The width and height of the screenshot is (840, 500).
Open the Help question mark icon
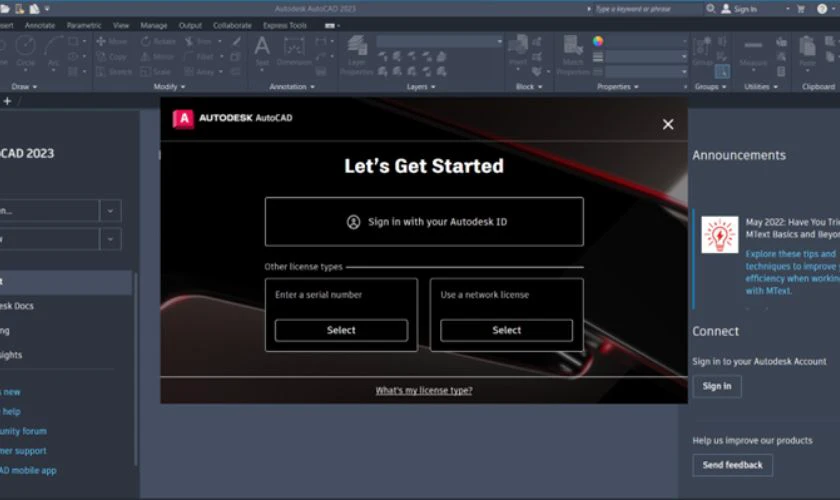tap(822, 9)
